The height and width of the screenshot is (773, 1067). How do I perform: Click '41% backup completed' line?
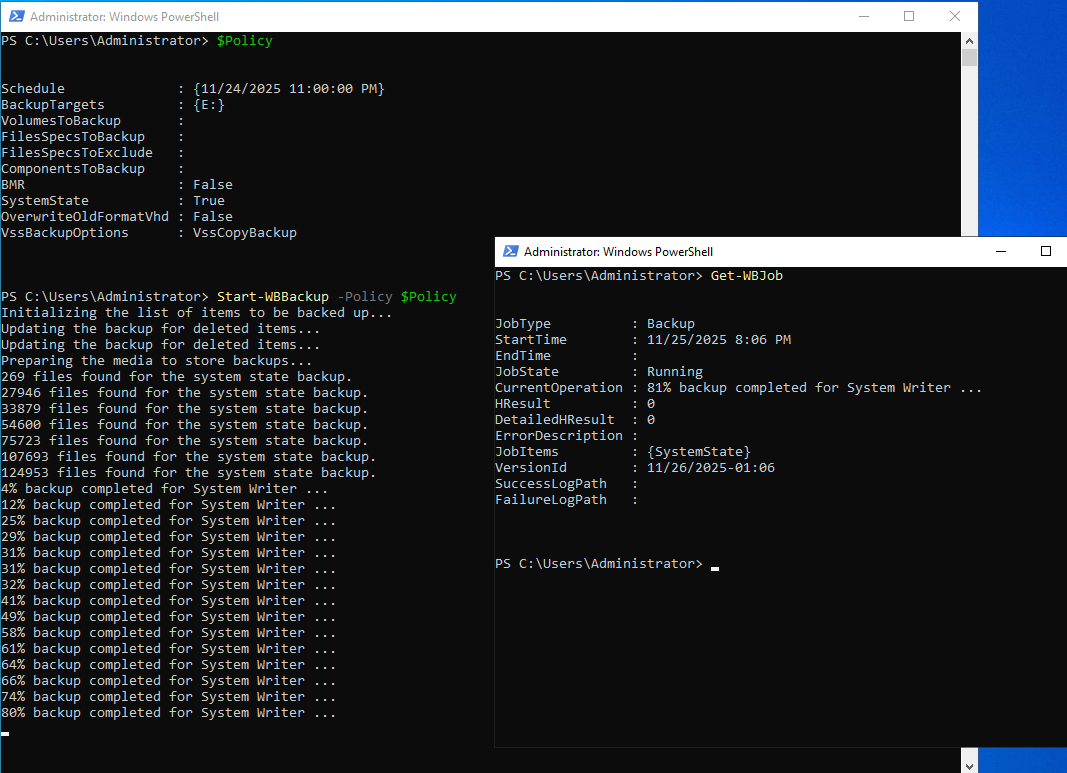click(168, 600)
